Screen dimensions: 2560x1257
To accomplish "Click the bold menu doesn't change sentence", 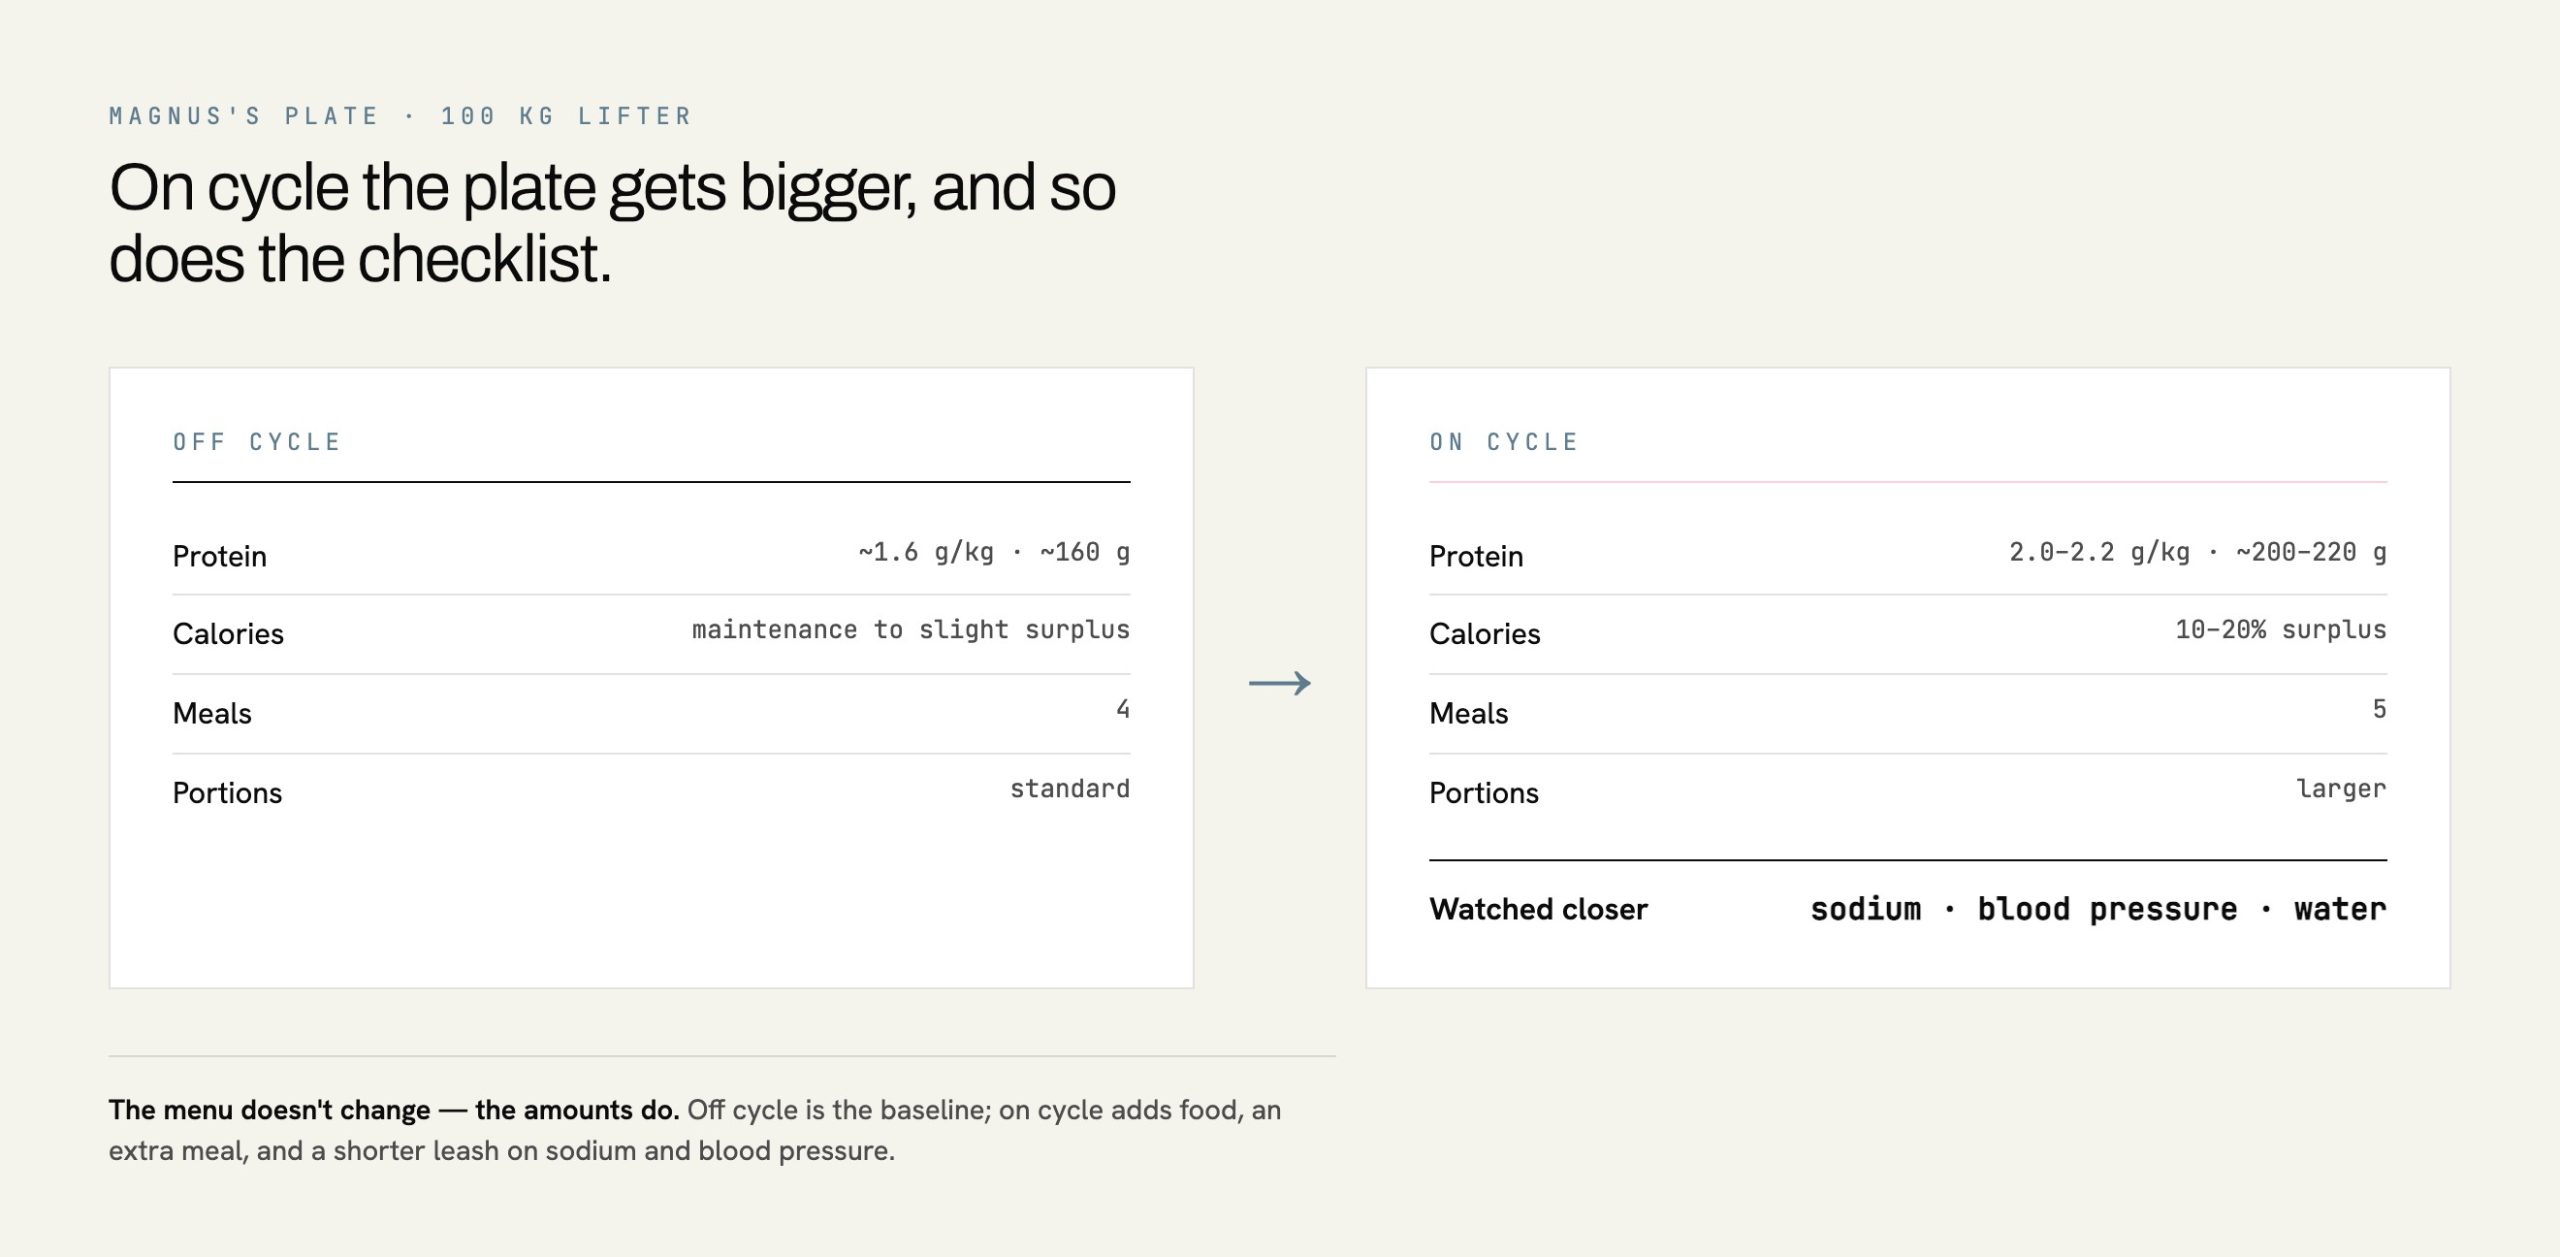I will 394,1110.
